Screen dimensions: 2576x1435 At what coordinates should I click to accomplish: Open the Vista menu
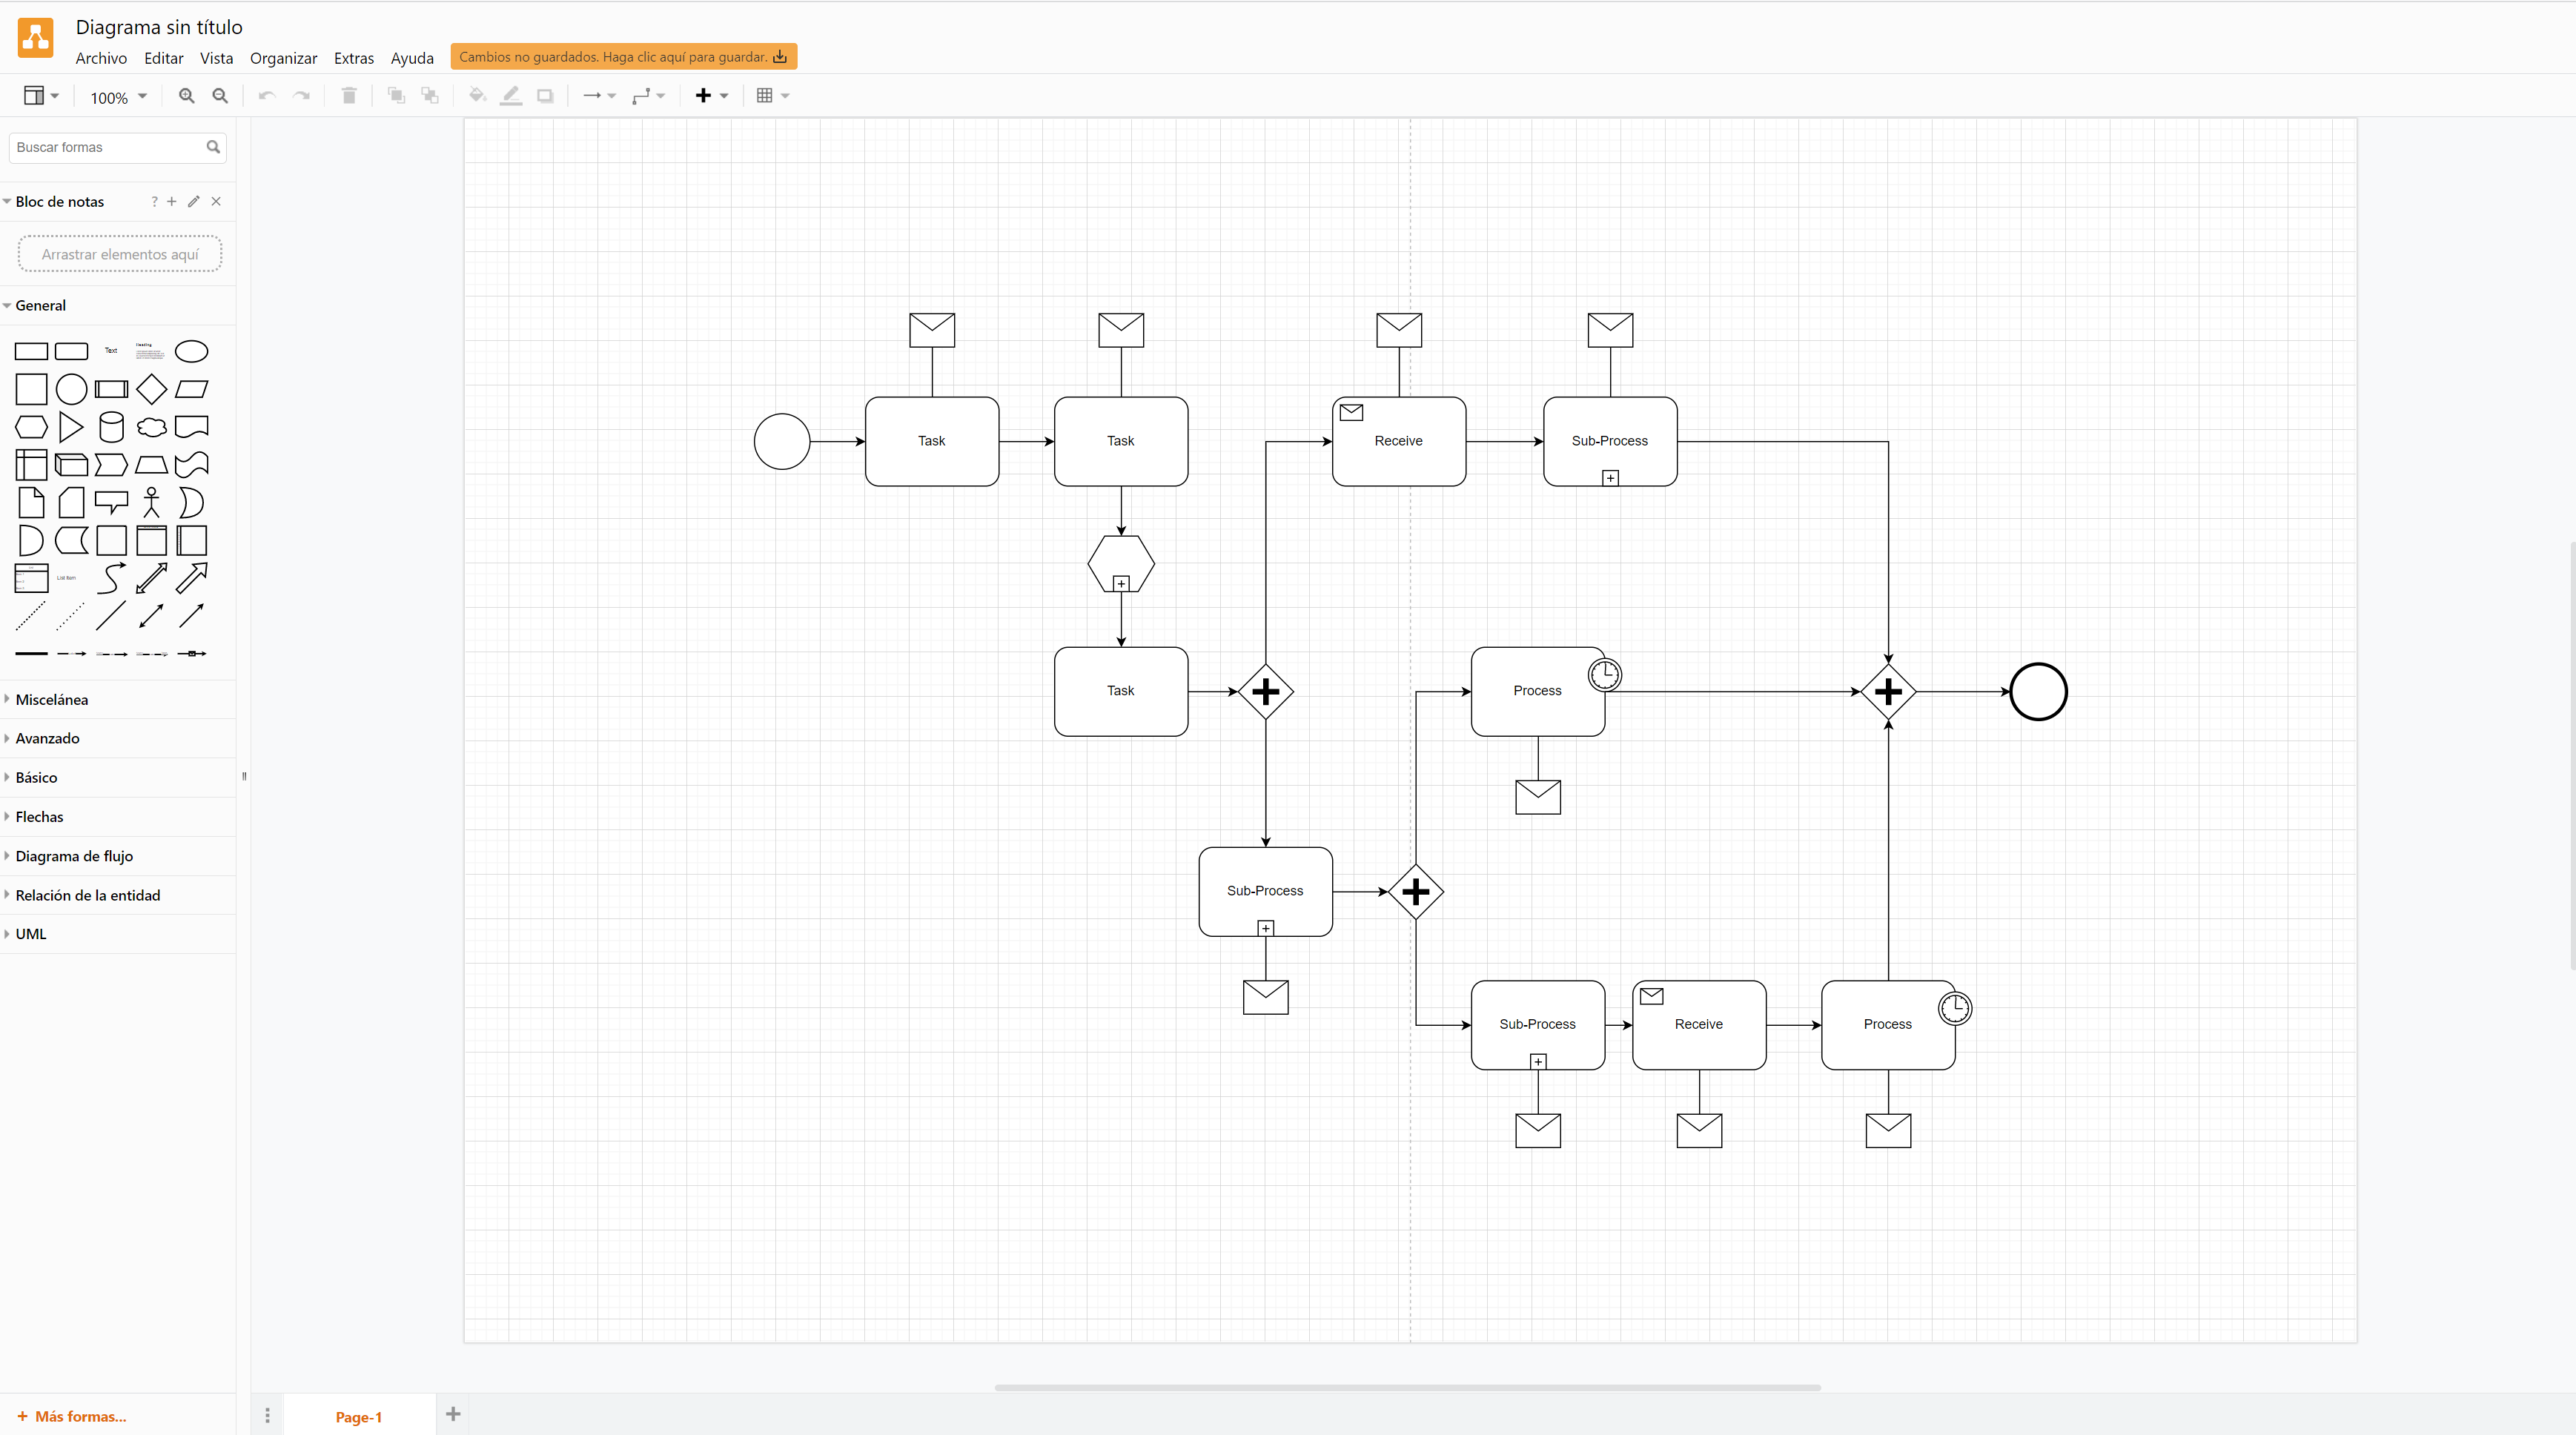(x=216, y=58)
